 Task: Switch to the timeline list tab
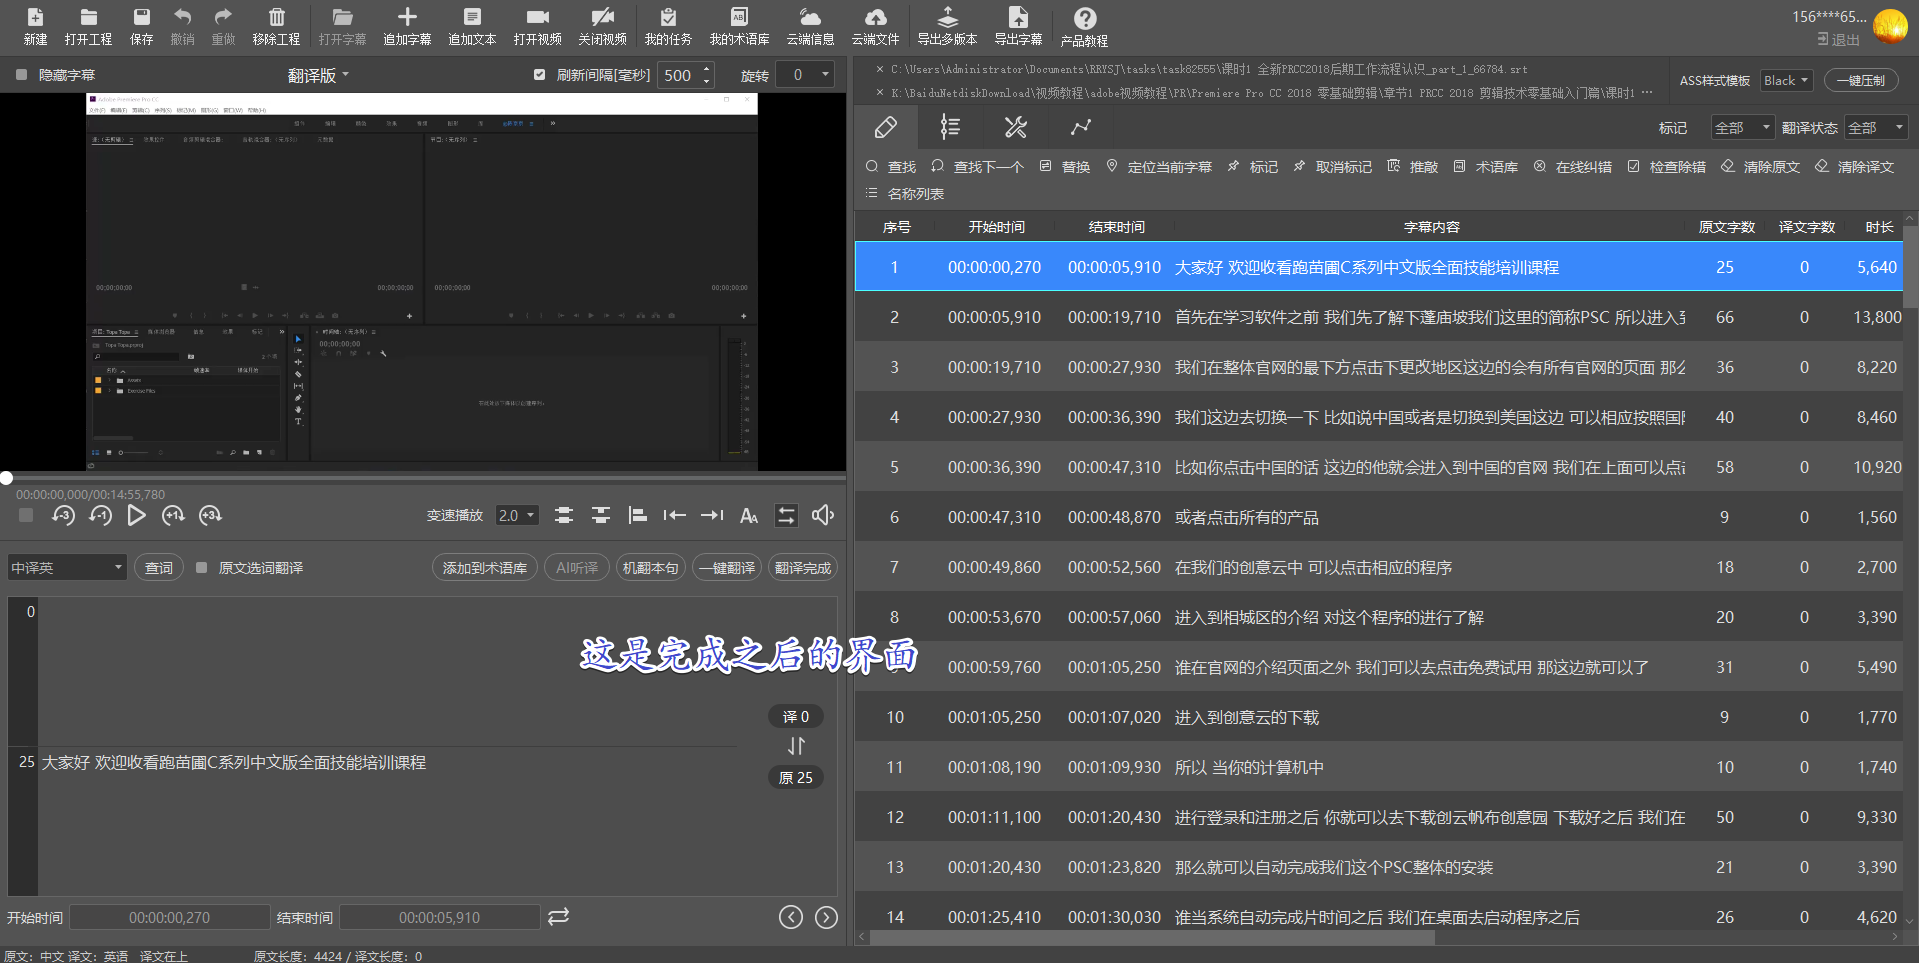click(950, 127)
